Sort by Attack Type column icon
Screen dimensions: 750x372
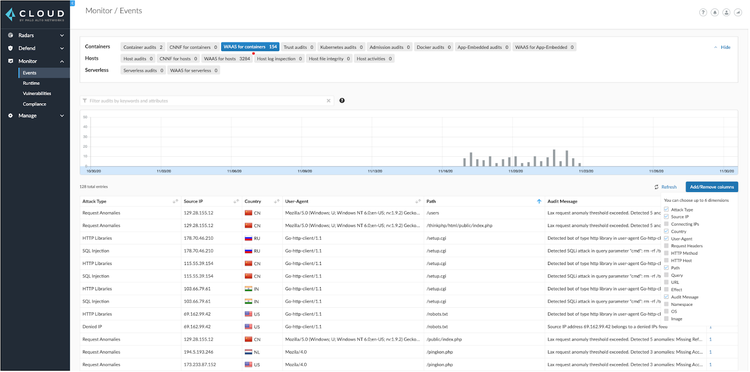[x=175, y=202]
